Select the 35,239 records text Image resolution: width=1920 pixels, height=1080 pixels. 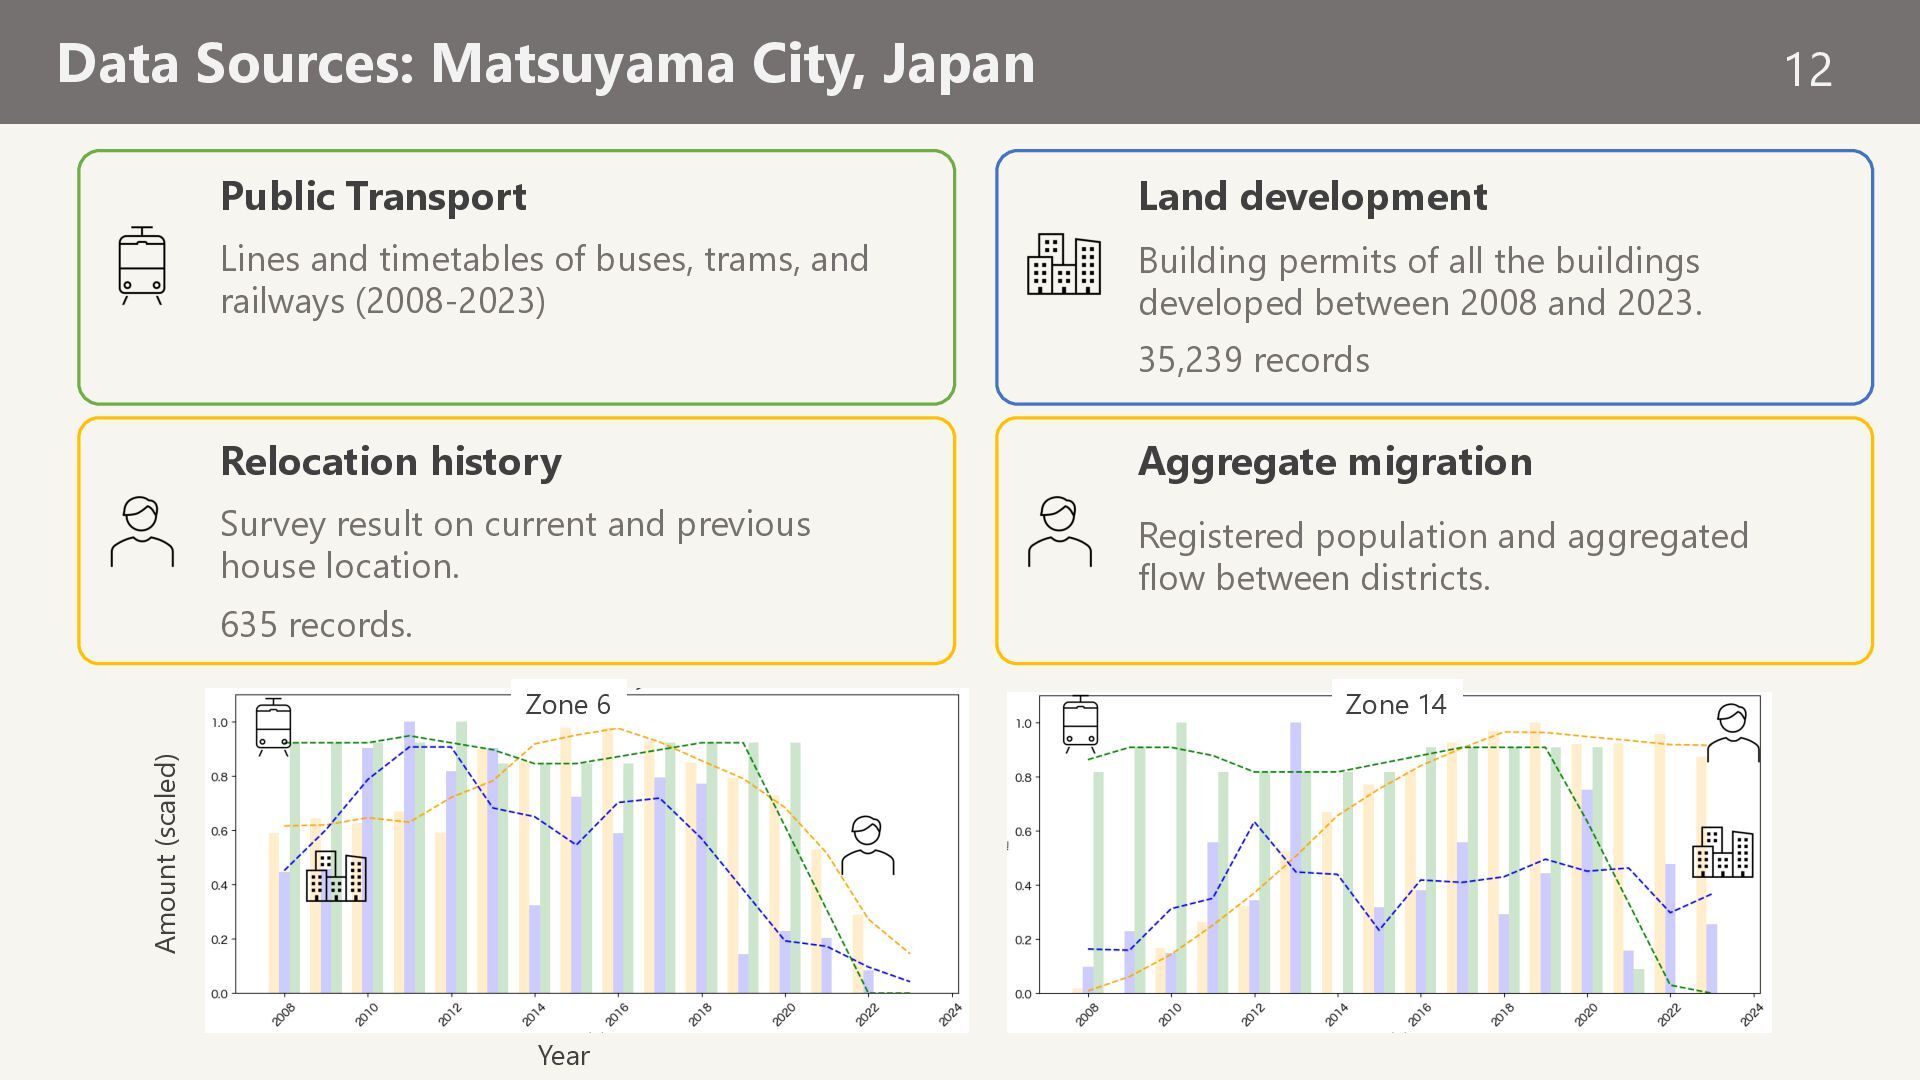(1253, 360)
